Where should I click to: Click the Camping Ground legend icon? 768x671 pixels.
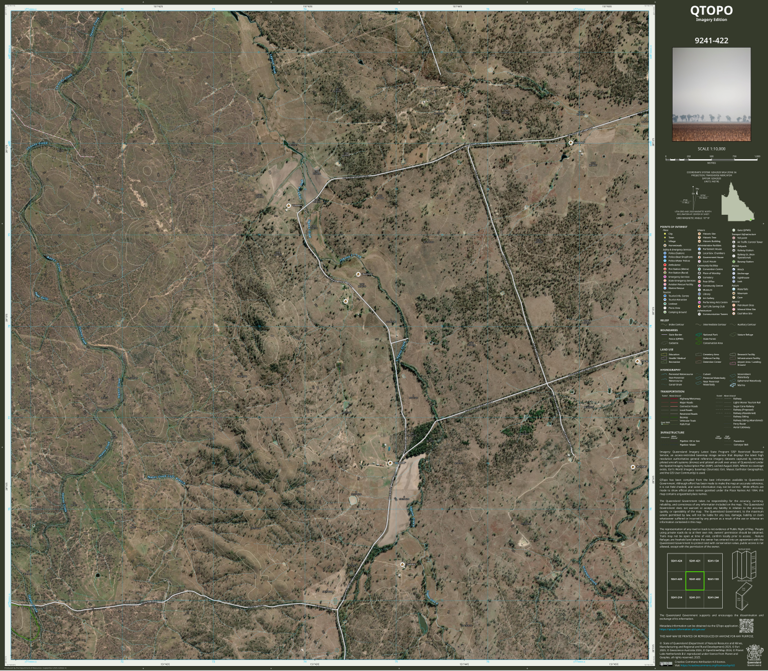[x=665, y=312]
